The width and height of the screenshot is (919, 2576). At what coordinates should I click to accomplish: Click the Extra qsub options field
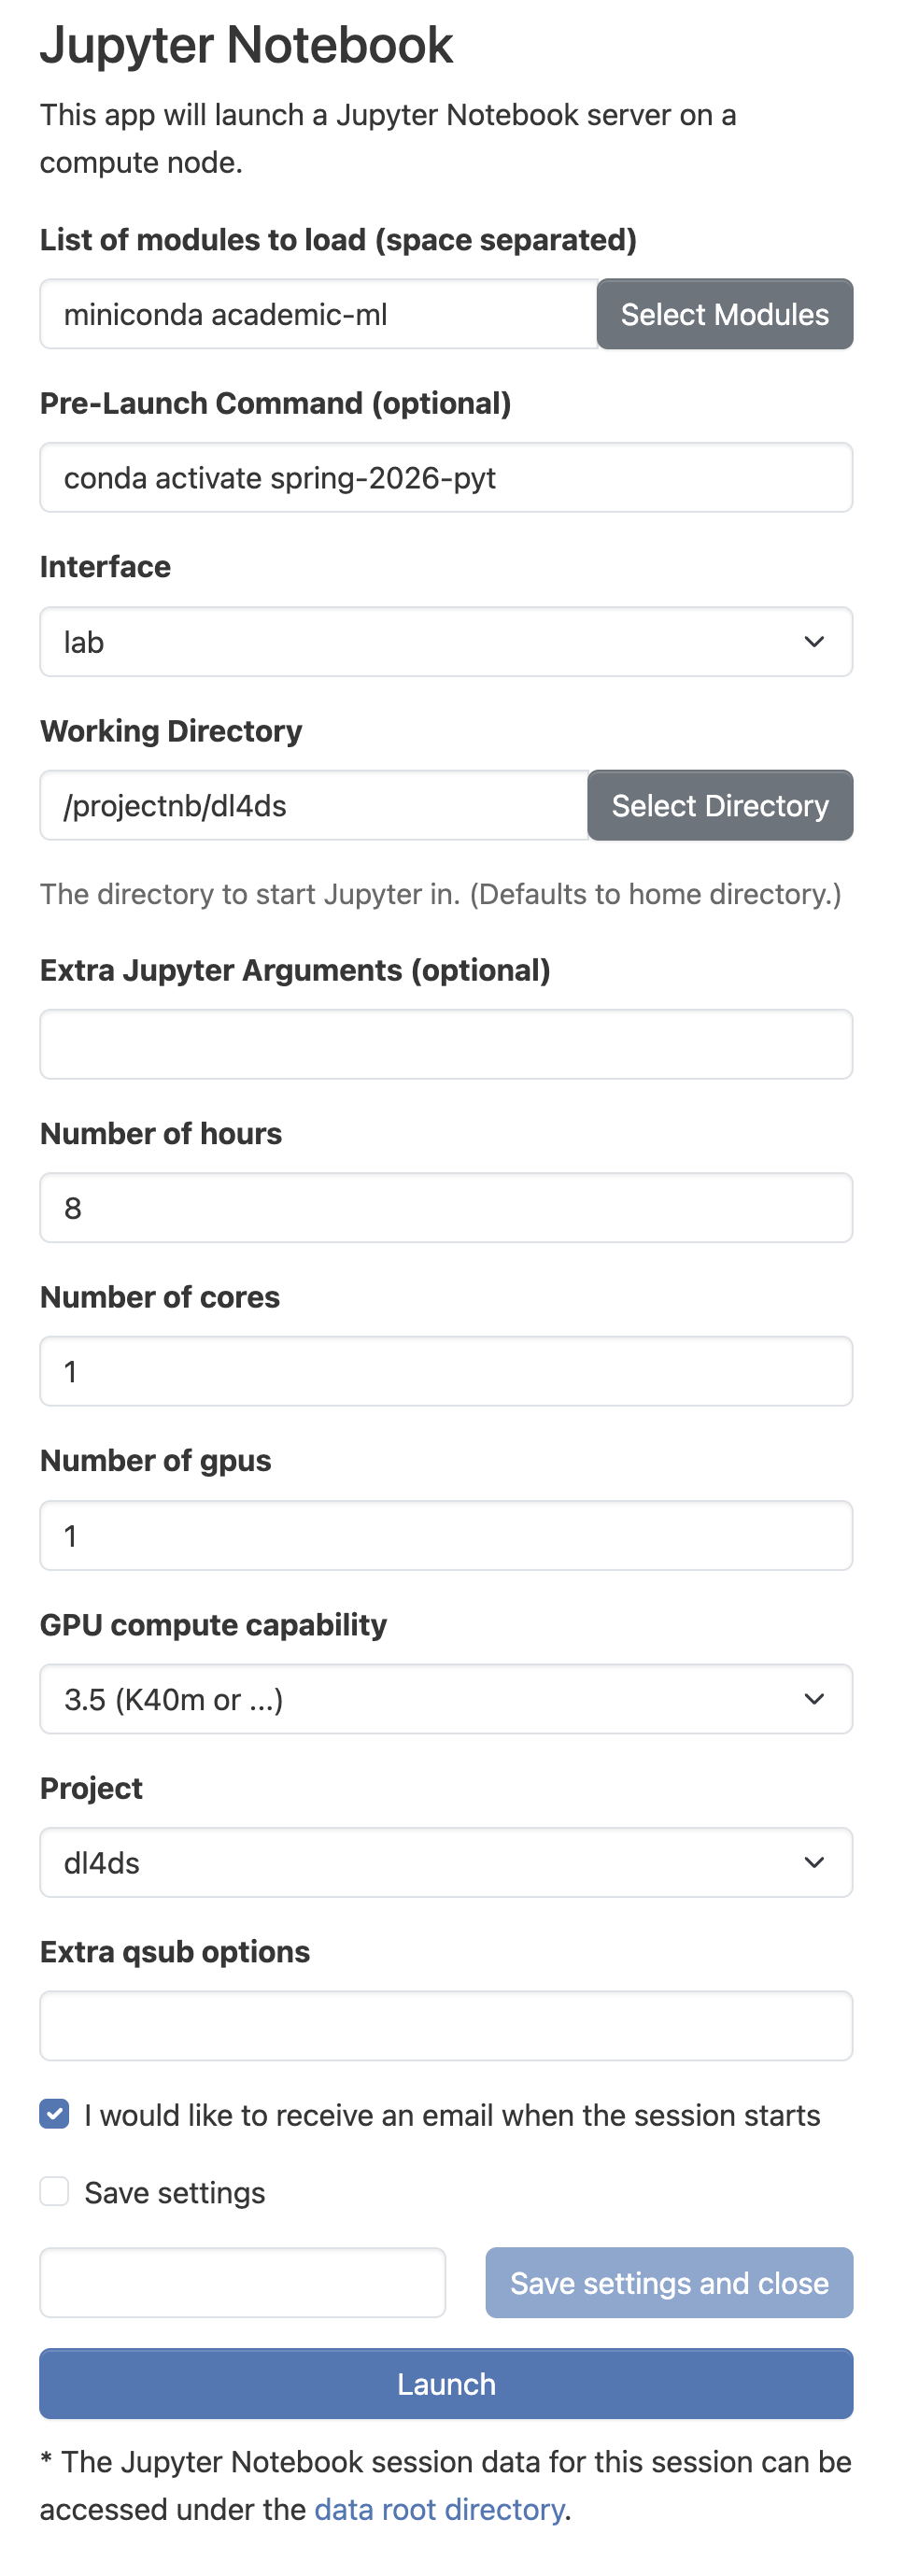pos(445,2026)
